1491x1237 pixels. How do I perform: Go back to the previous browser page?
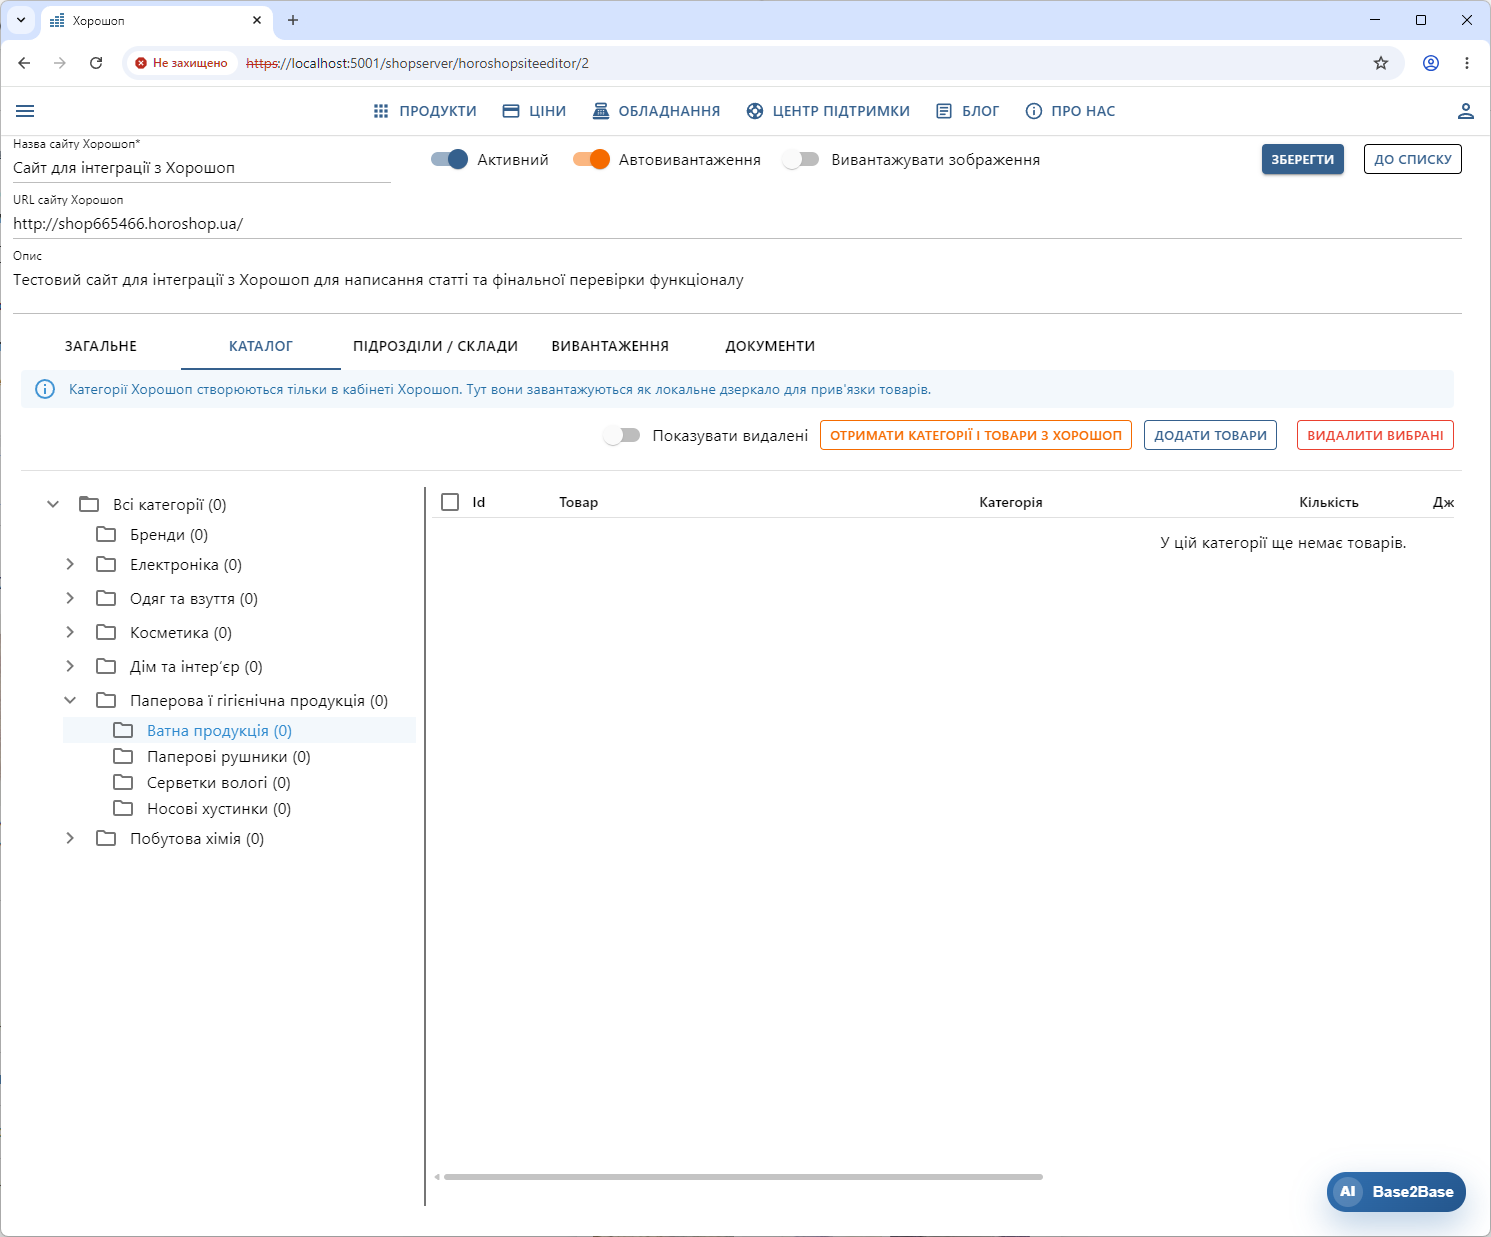click(24, 63)
